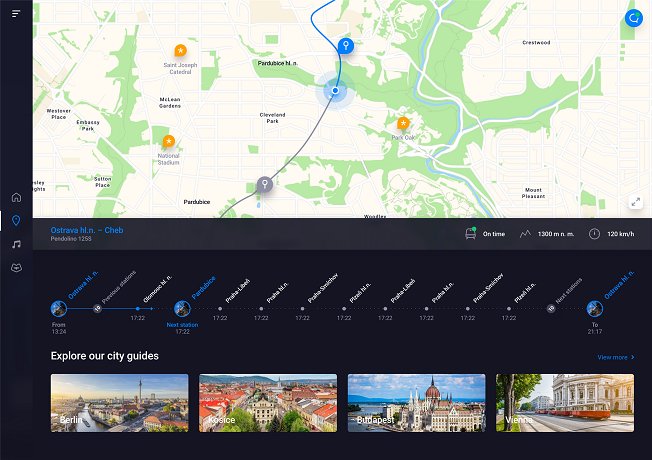This screenshot has width=652, height=460.
Task: Click the Westover Place map label
Action: pyautogui.click(x=59, y=114)
